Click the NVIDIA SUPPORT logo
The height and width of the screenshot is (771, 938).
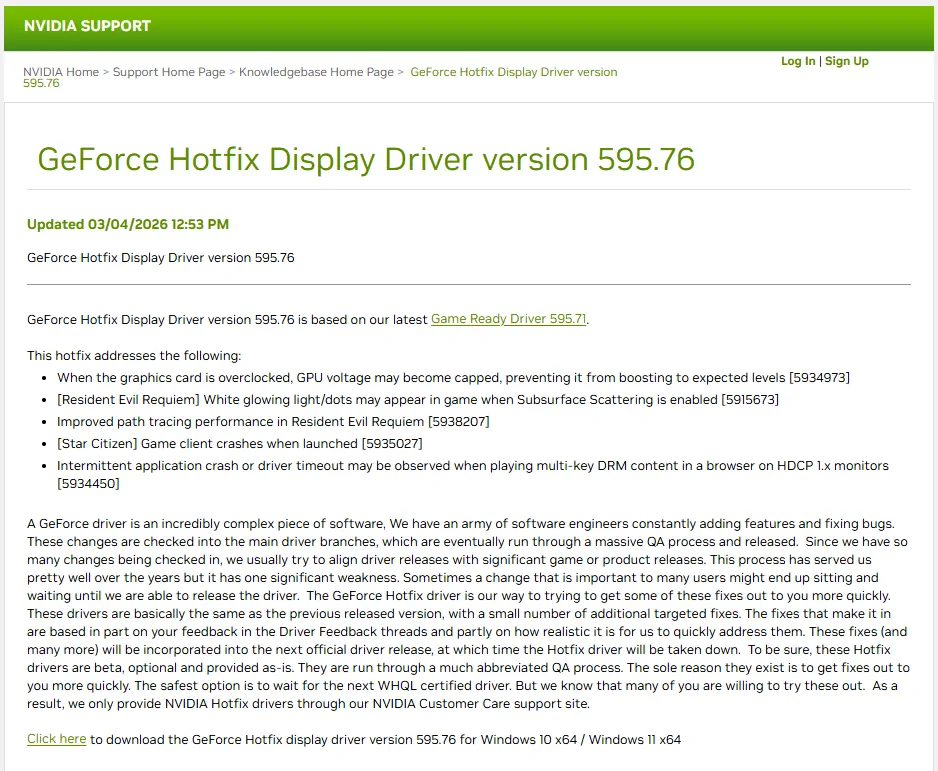click(87, 26)
